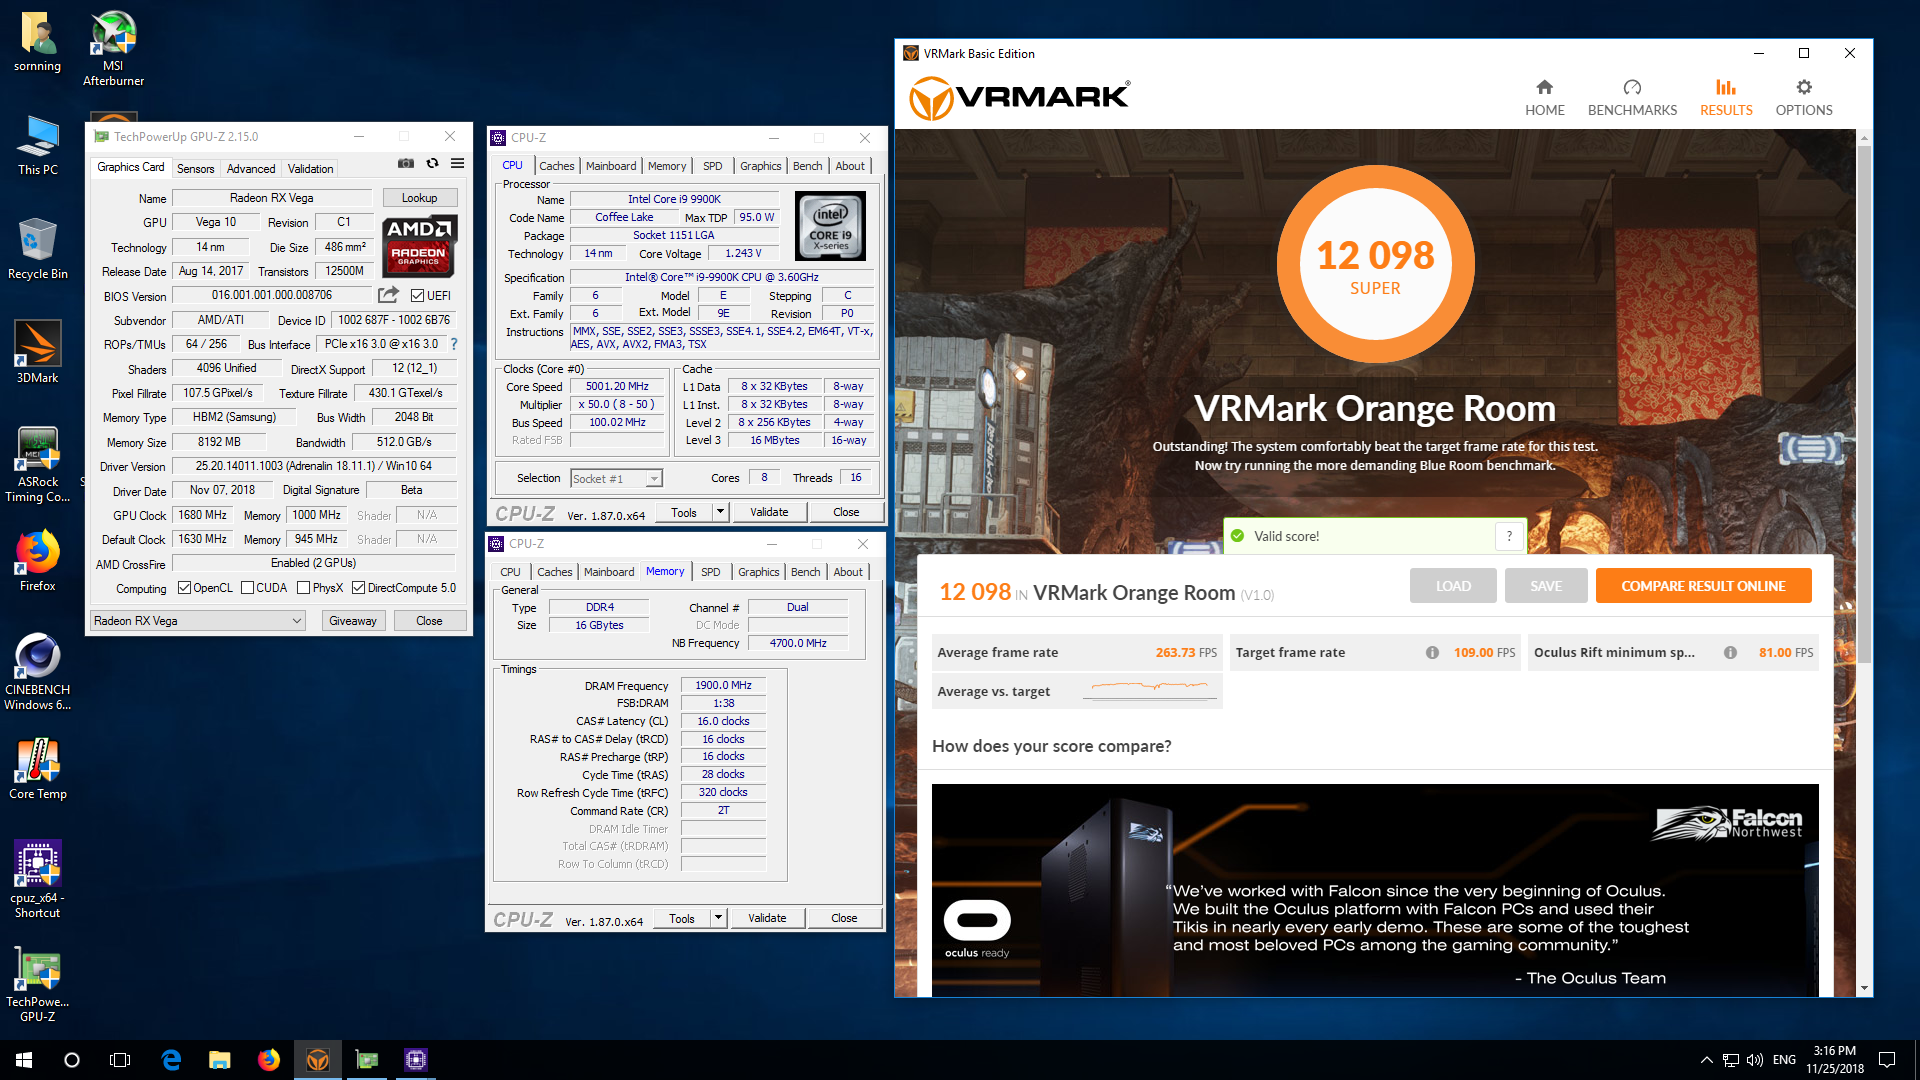Open Windows Start menu
1920x1080 pixels.
click(x=24, y=1060)
